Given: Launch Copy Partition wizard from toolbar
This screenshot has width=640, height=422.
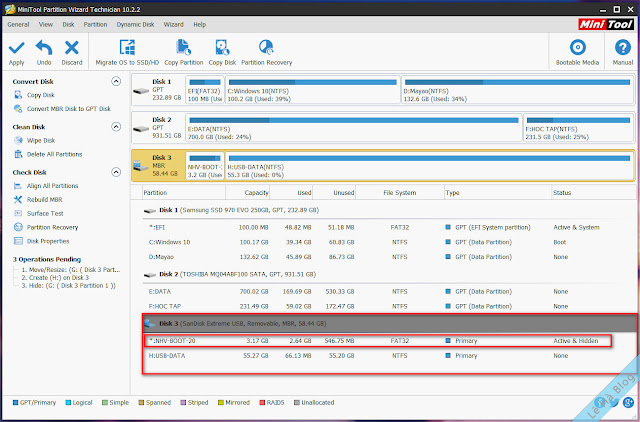Looking at the screenshot, I should point(184,52).
